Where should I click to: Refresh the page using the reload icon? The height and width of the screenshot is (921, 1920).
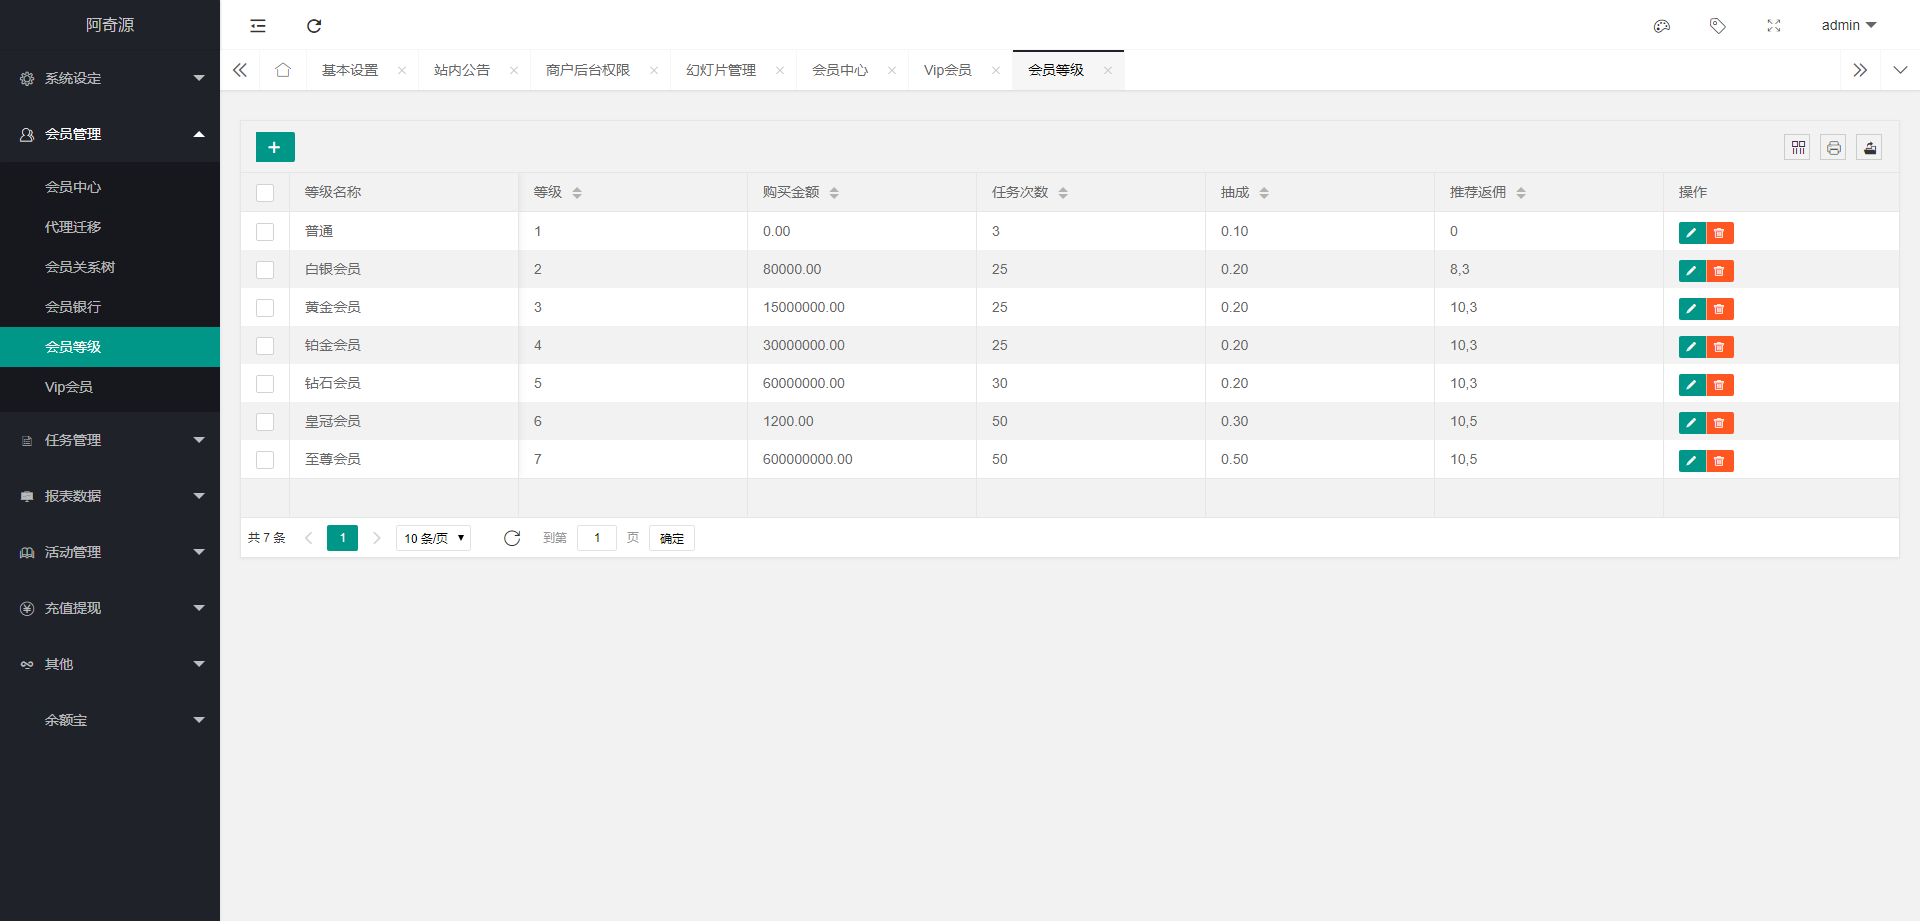point(314,25)
